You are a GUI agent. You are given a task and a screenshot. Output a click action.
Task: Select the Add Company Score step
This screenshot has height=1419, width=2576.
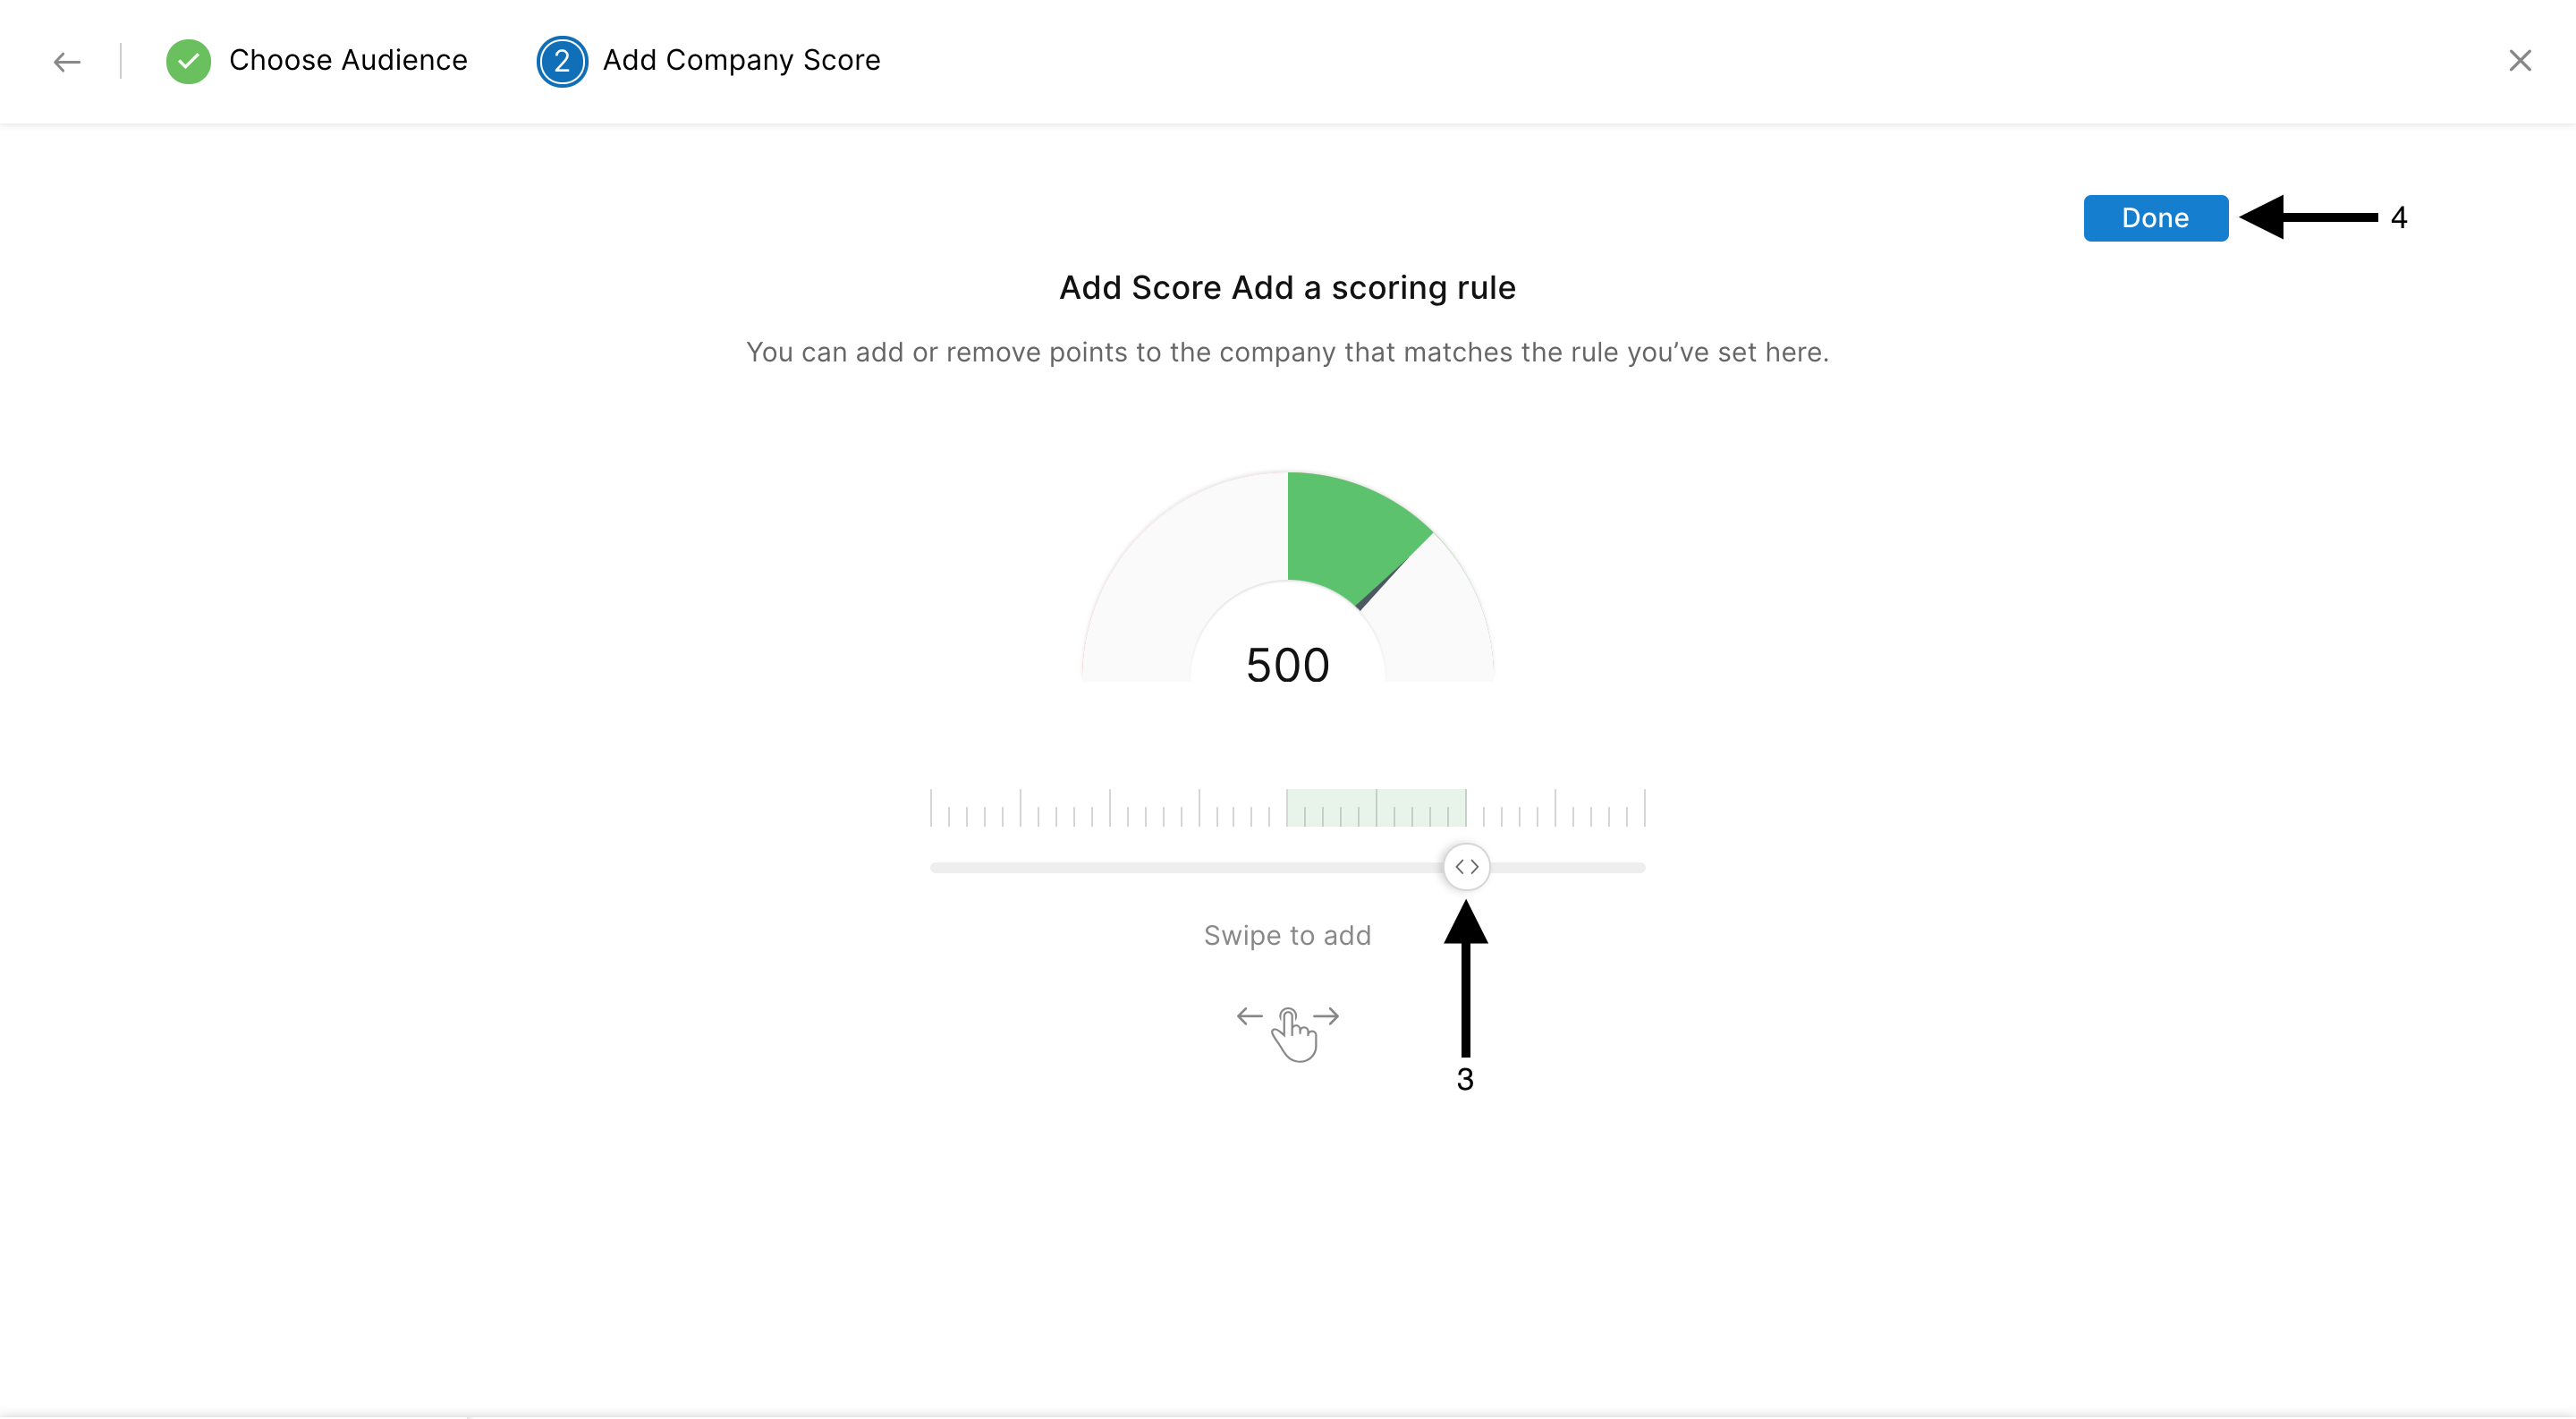coord(741,61)
